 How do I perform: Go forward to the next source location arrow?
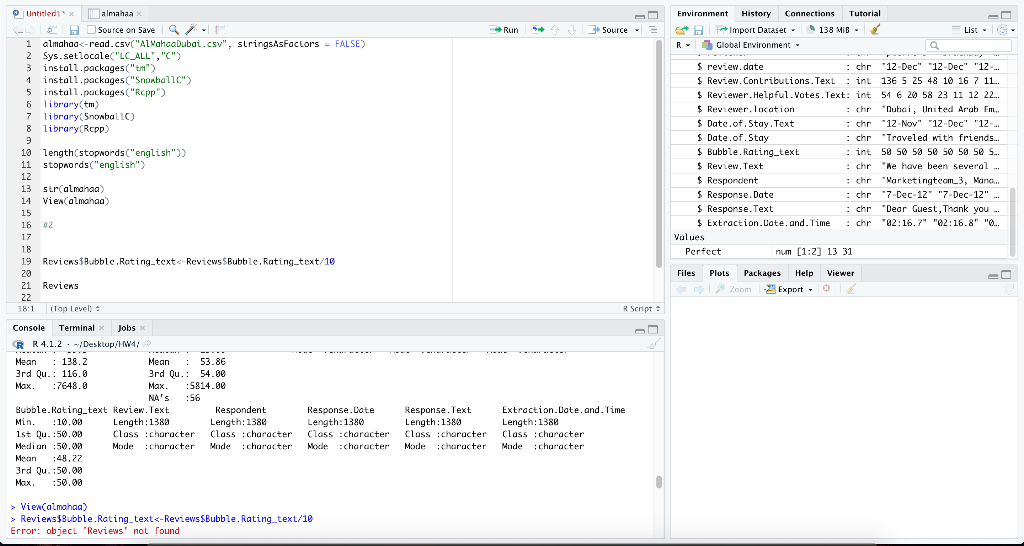(31, 30)
